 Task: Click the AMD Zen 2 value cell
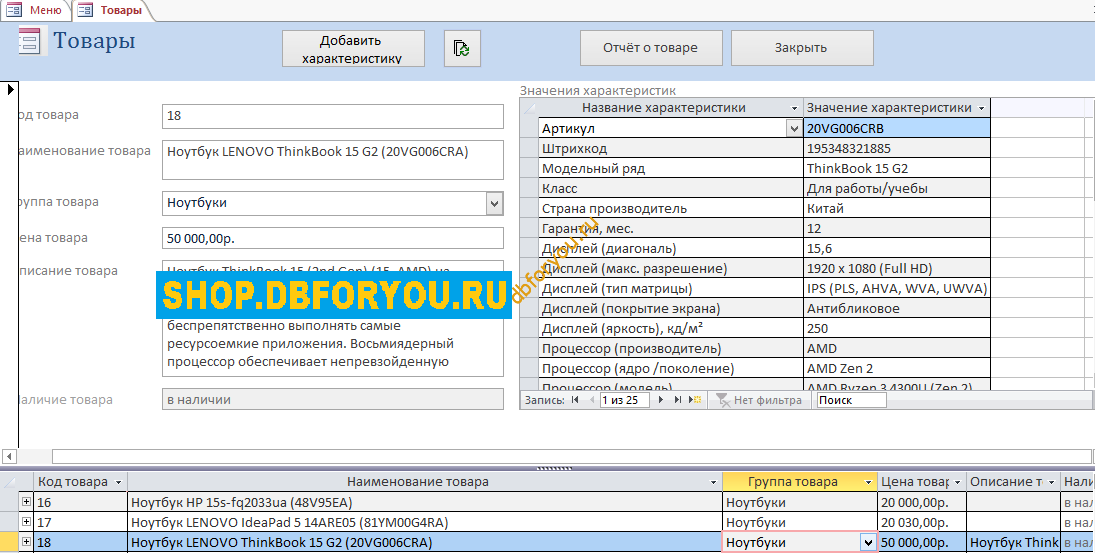coord(897,369)
